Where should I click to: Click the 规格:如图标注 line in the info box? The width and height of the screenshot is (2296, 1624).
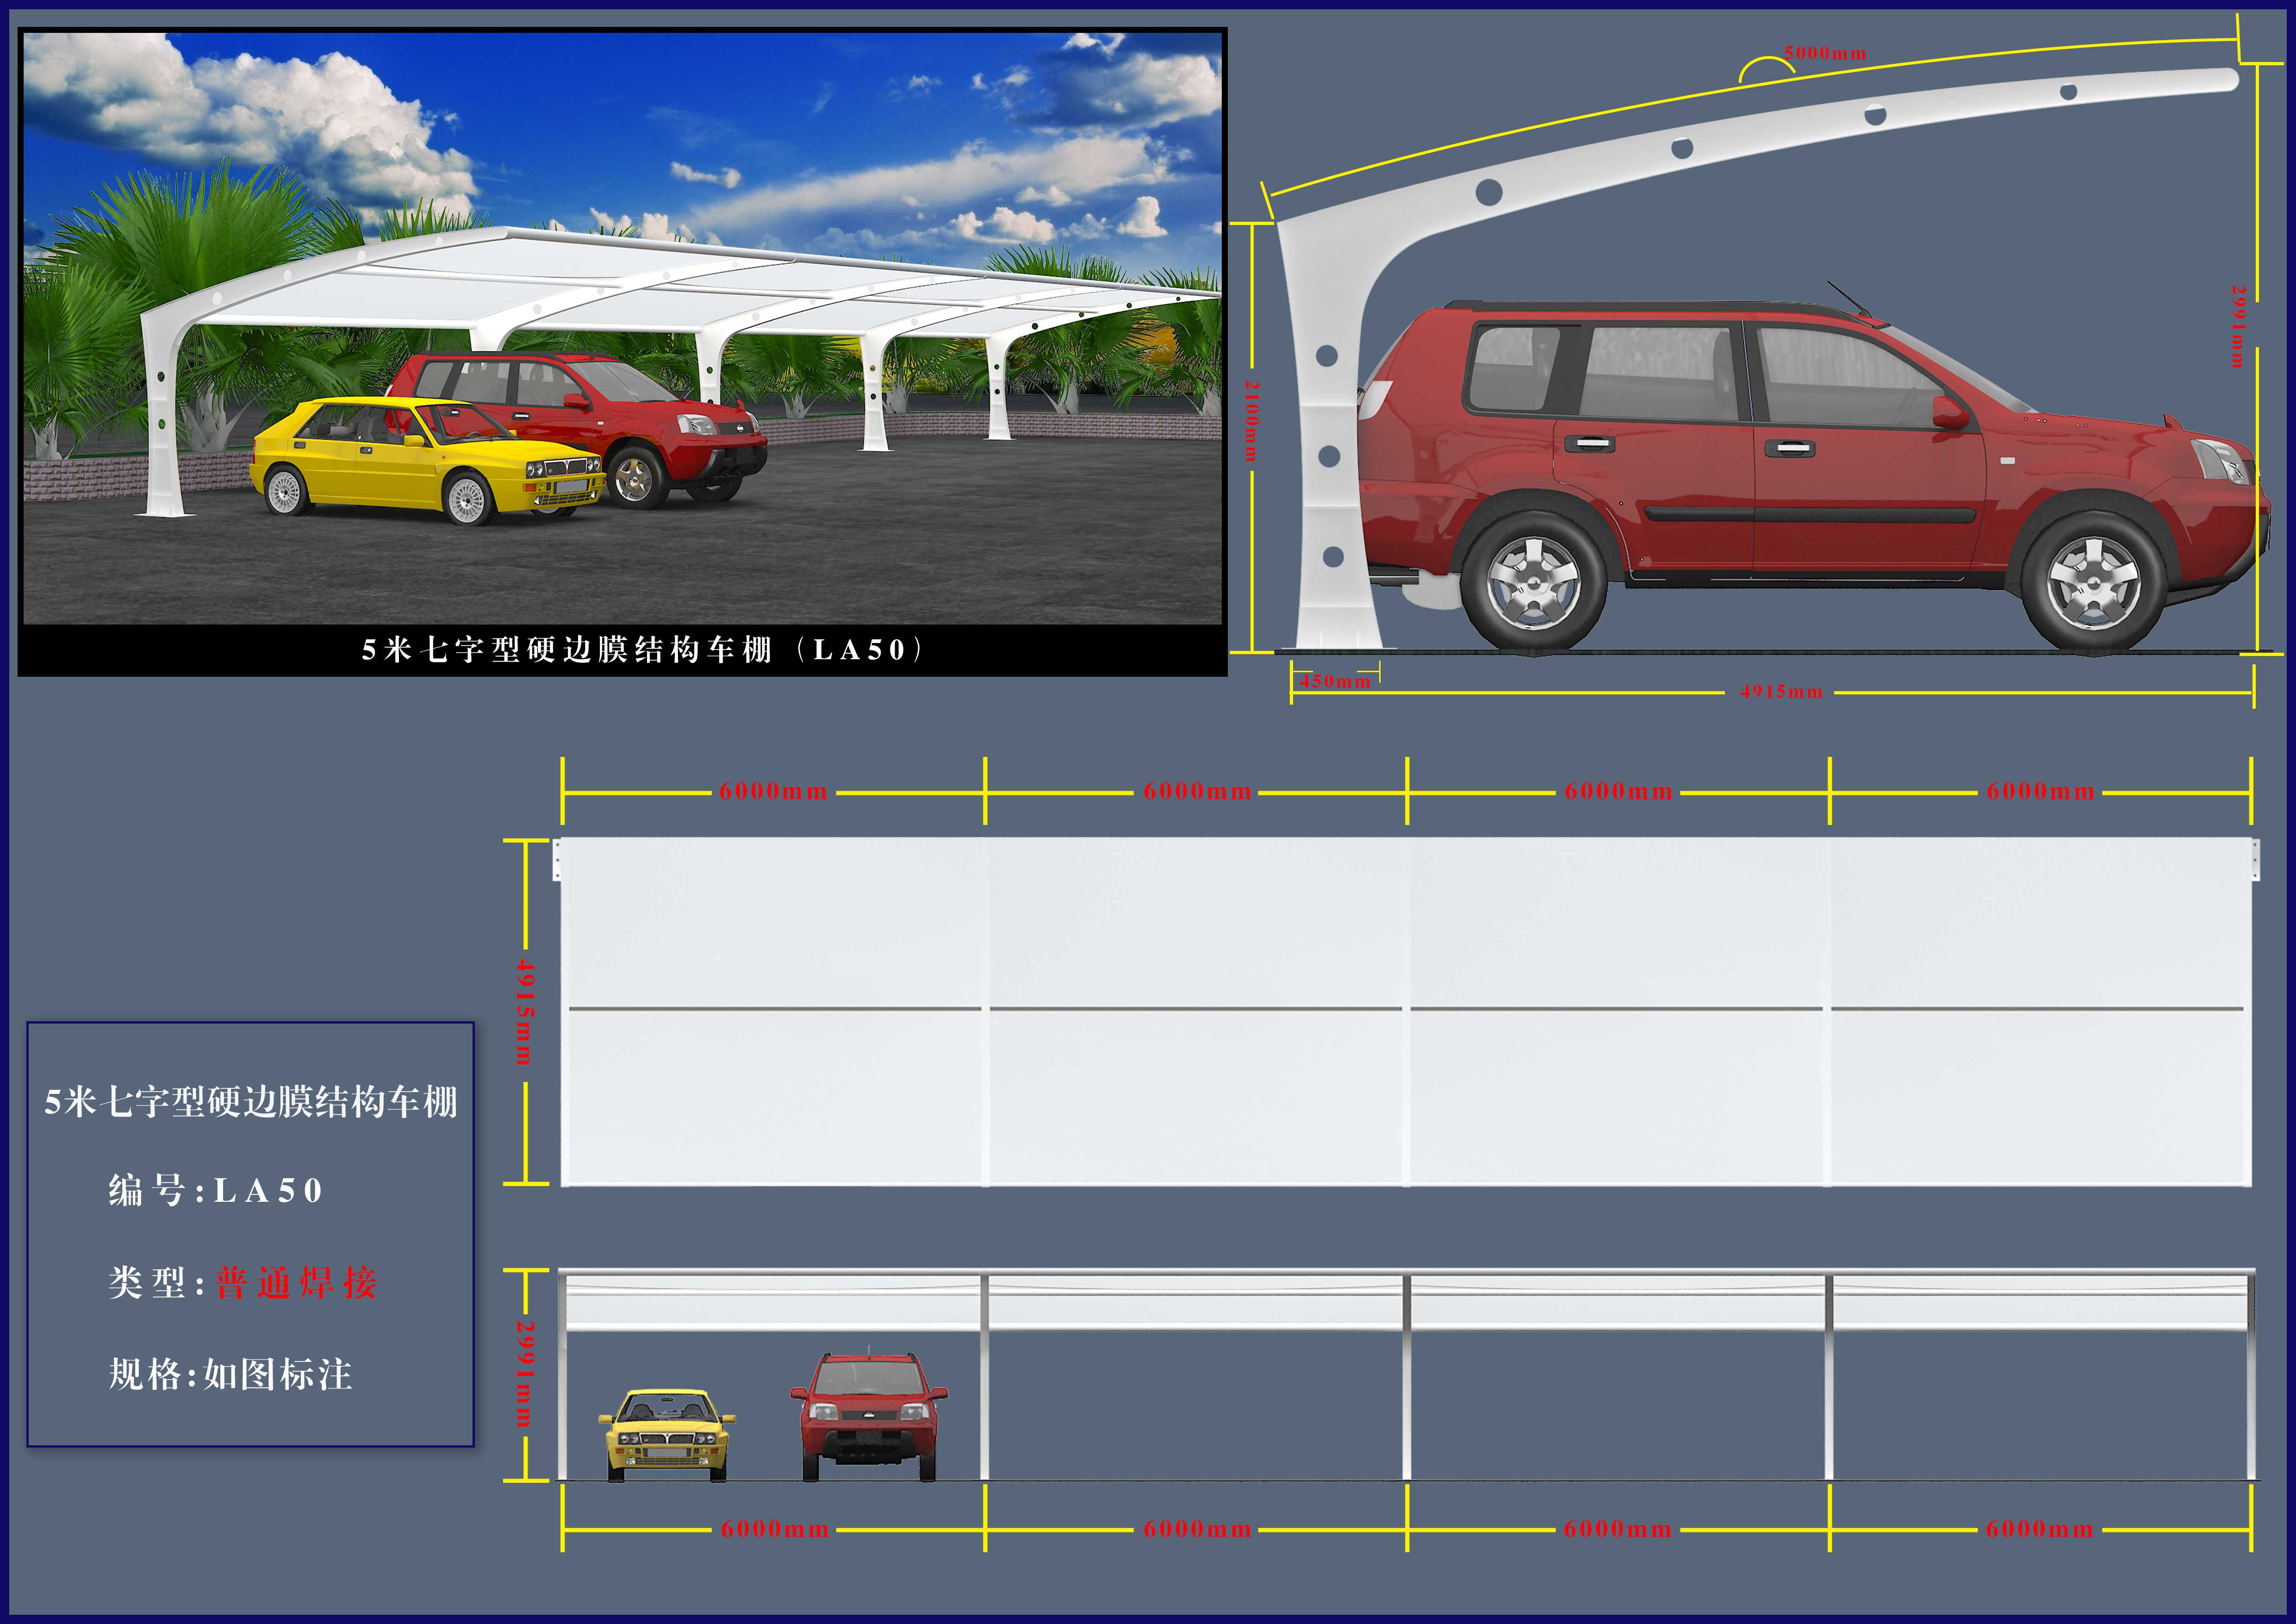click(230, 1375)
